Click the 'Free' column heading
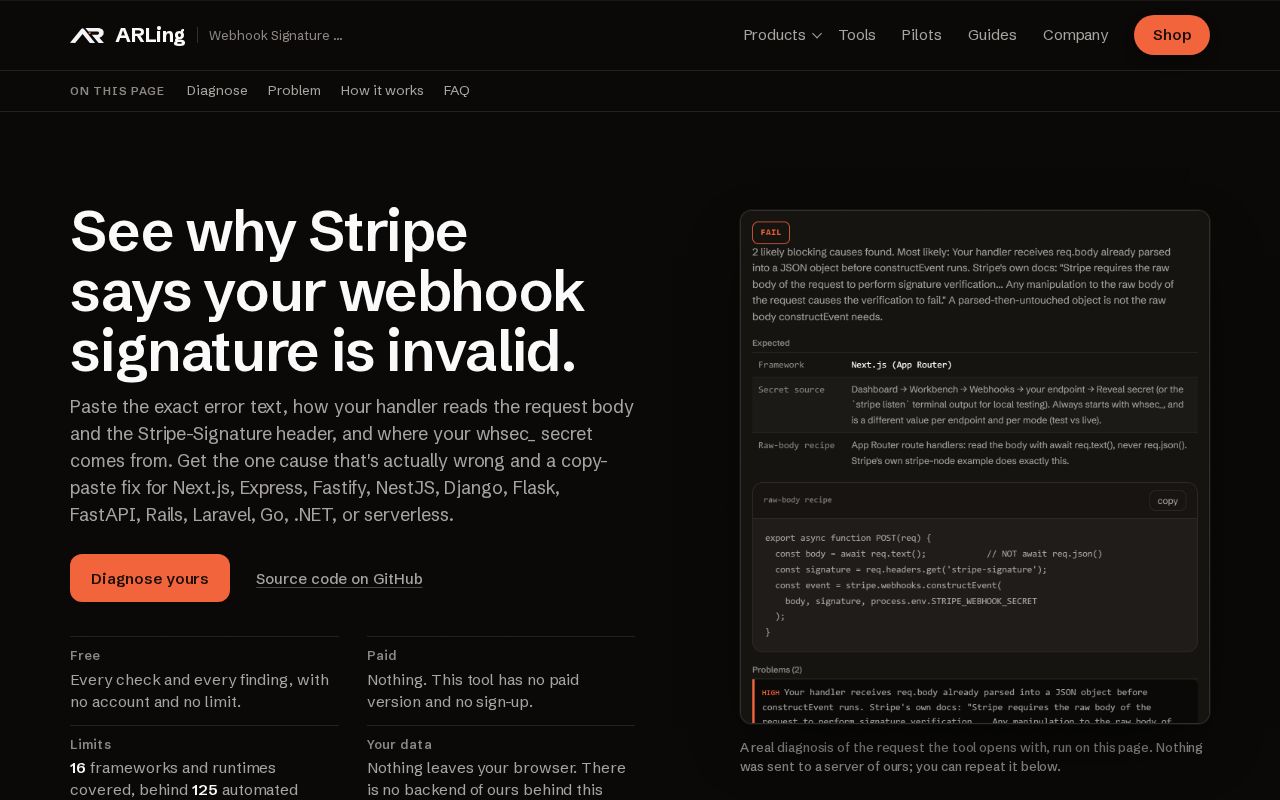This screenshot has height=800, width=1280. tap(85, 655)
